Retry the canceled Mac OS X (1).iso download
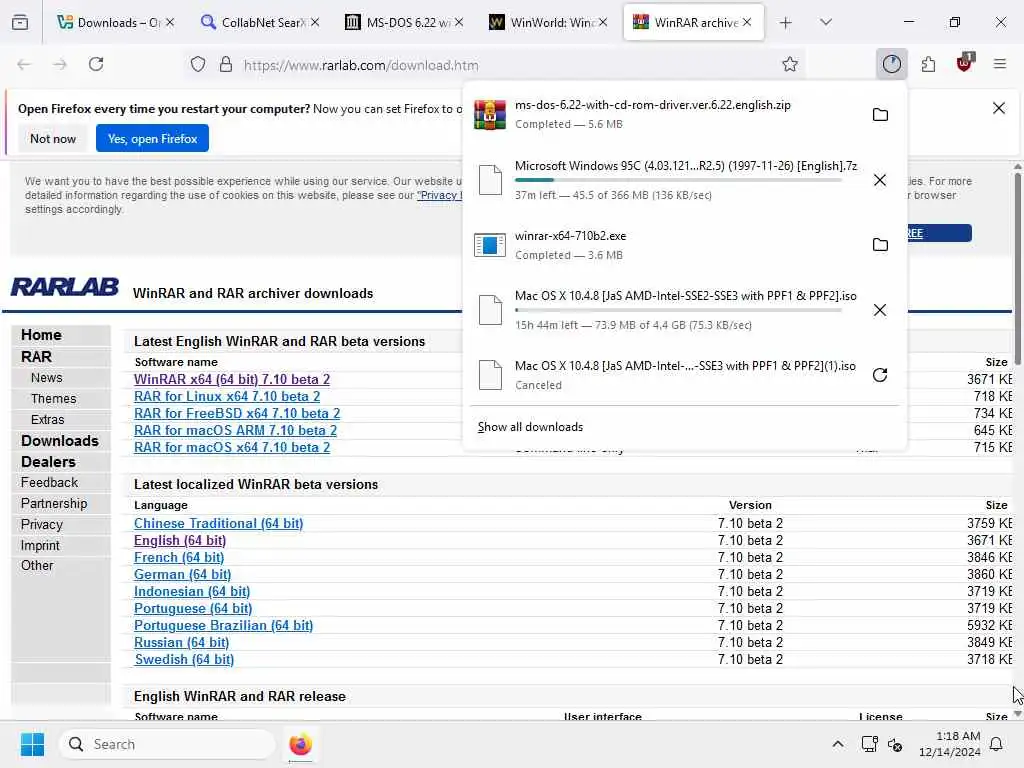Screen dimensions: 1024x768 pyautogui.click(x=880, y=375)
